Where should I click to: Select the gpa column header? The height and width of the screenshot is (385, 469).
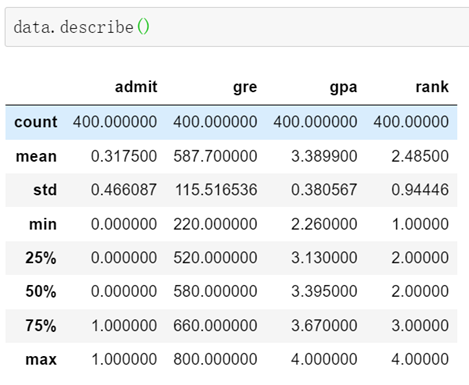click(343, 88)
